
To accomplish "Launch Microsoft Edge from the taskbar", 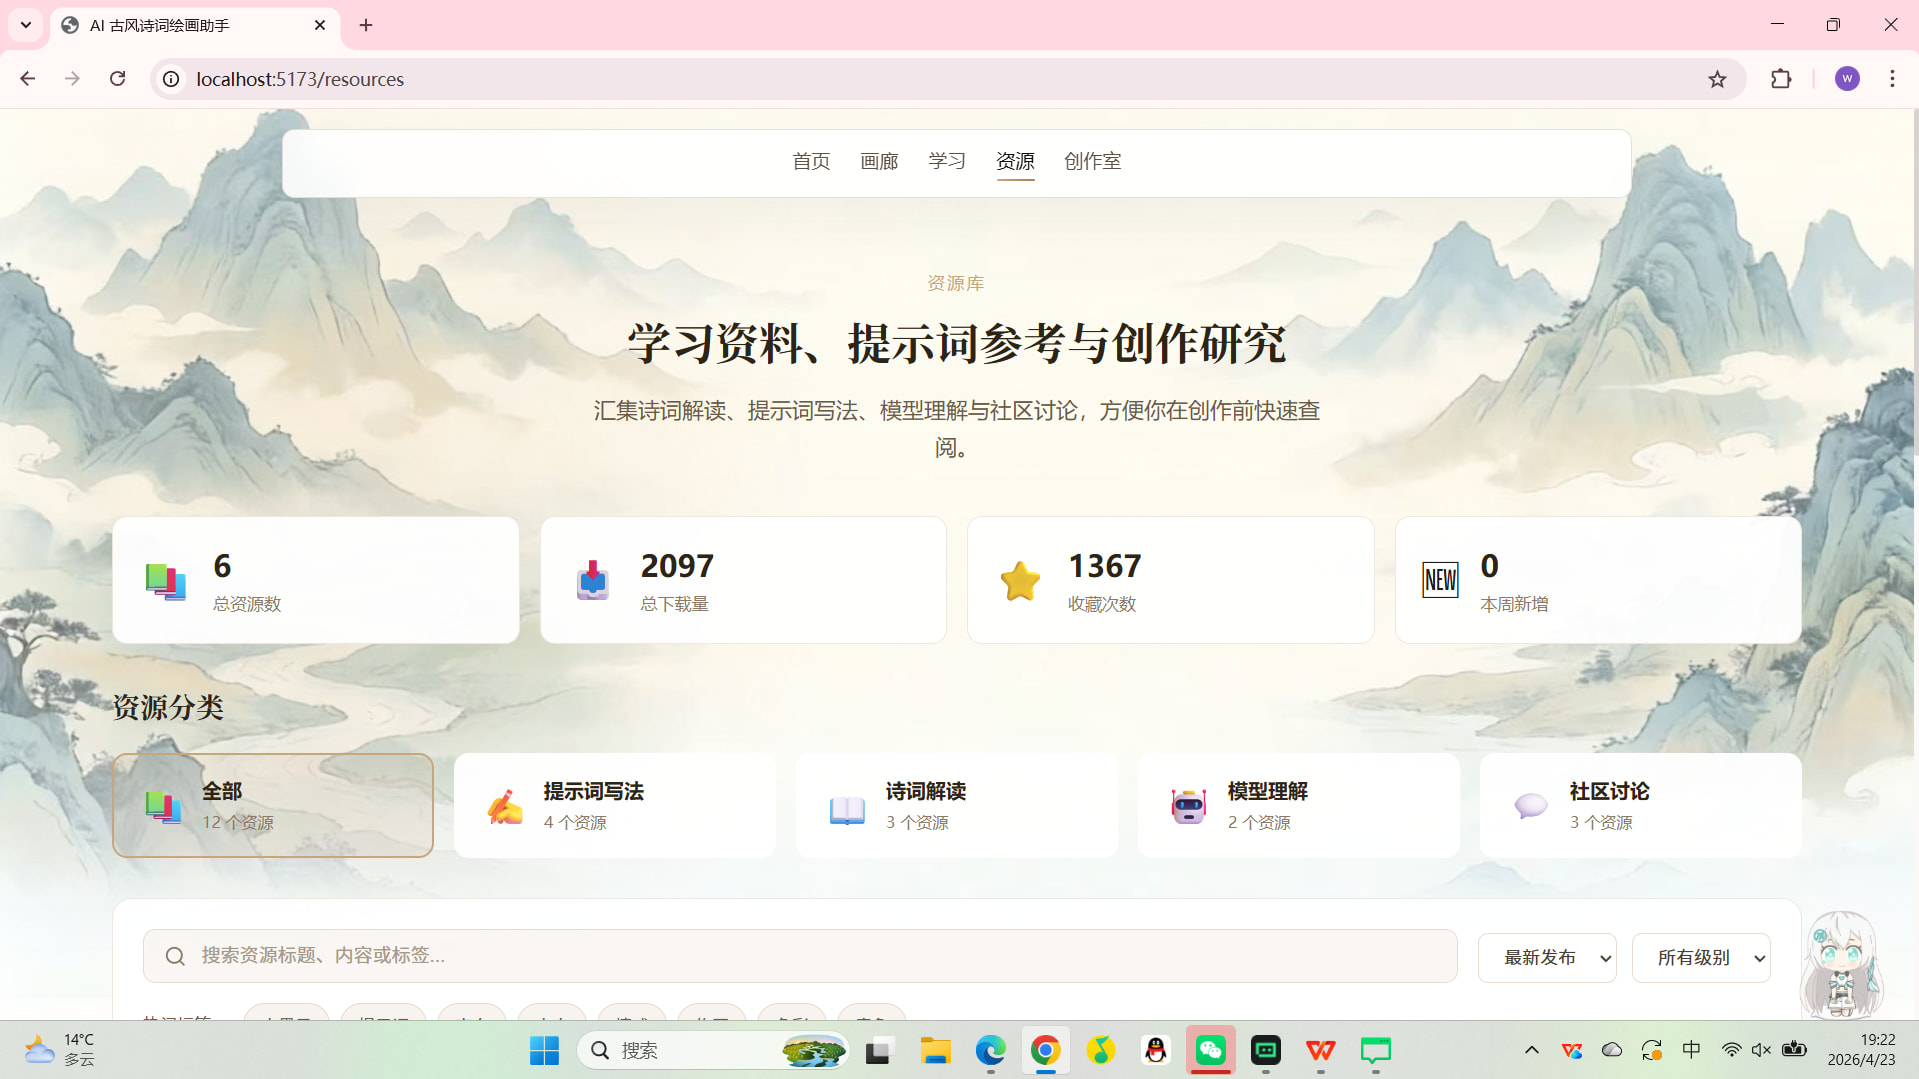I will click(x=991, y=1051).
